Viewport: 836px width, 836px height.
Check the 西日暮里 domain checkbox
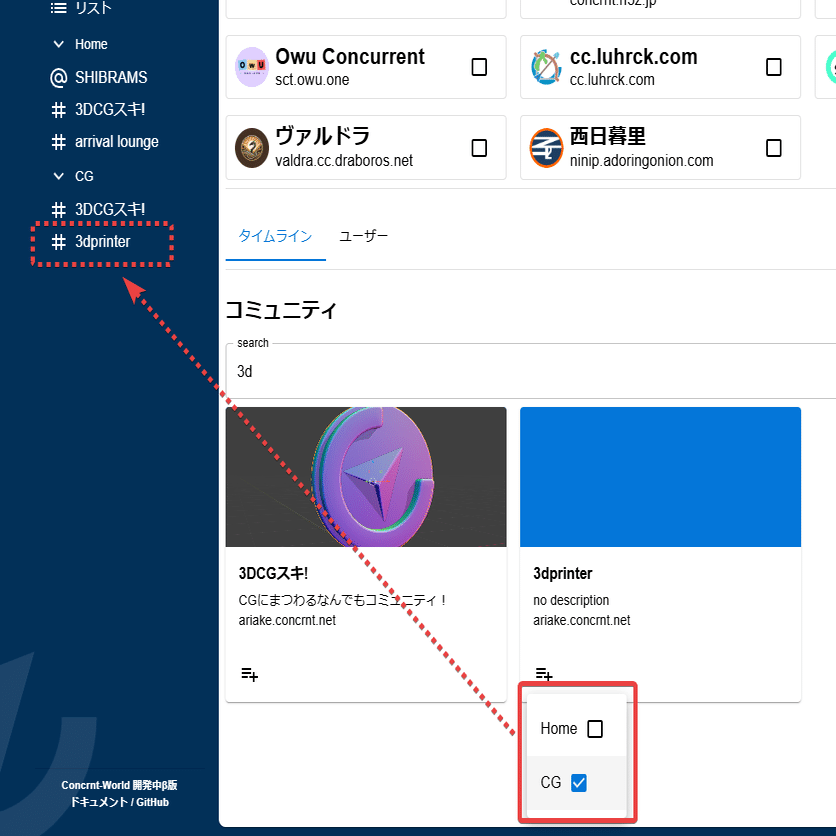773,148
